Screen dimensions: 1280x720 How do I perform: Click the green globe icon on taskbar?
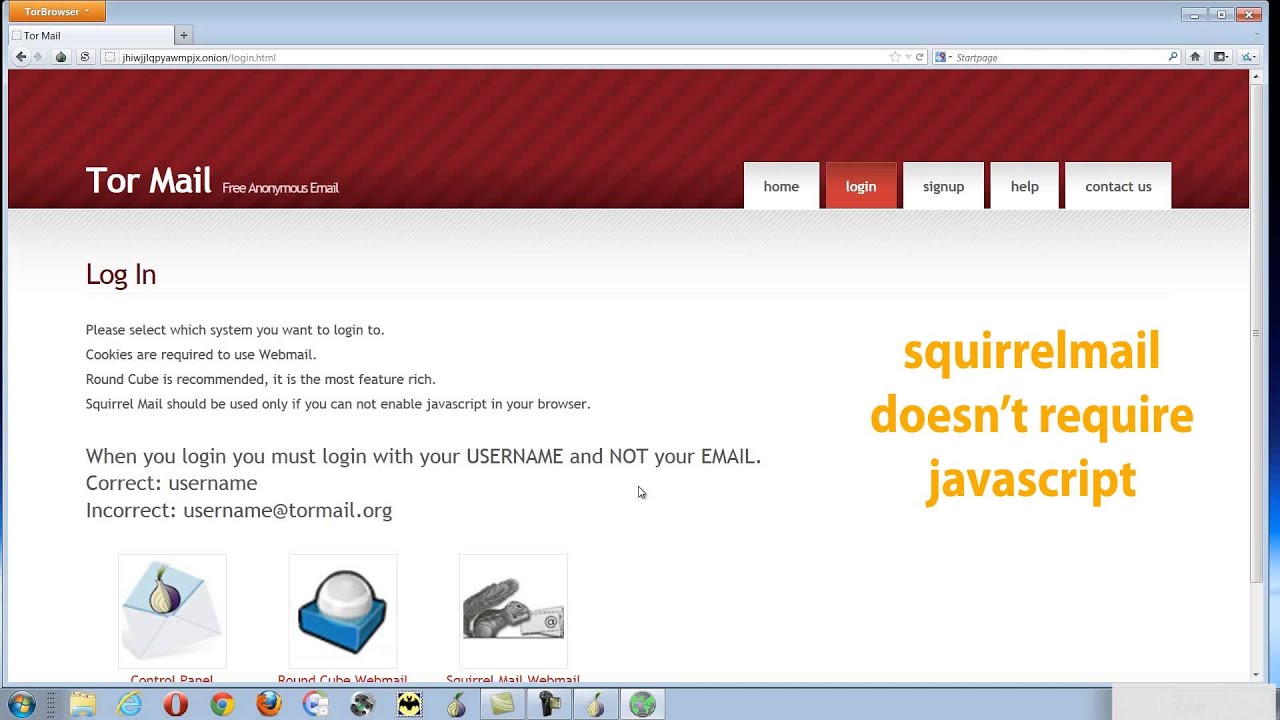pyautogui.click(x=642, y=705)
